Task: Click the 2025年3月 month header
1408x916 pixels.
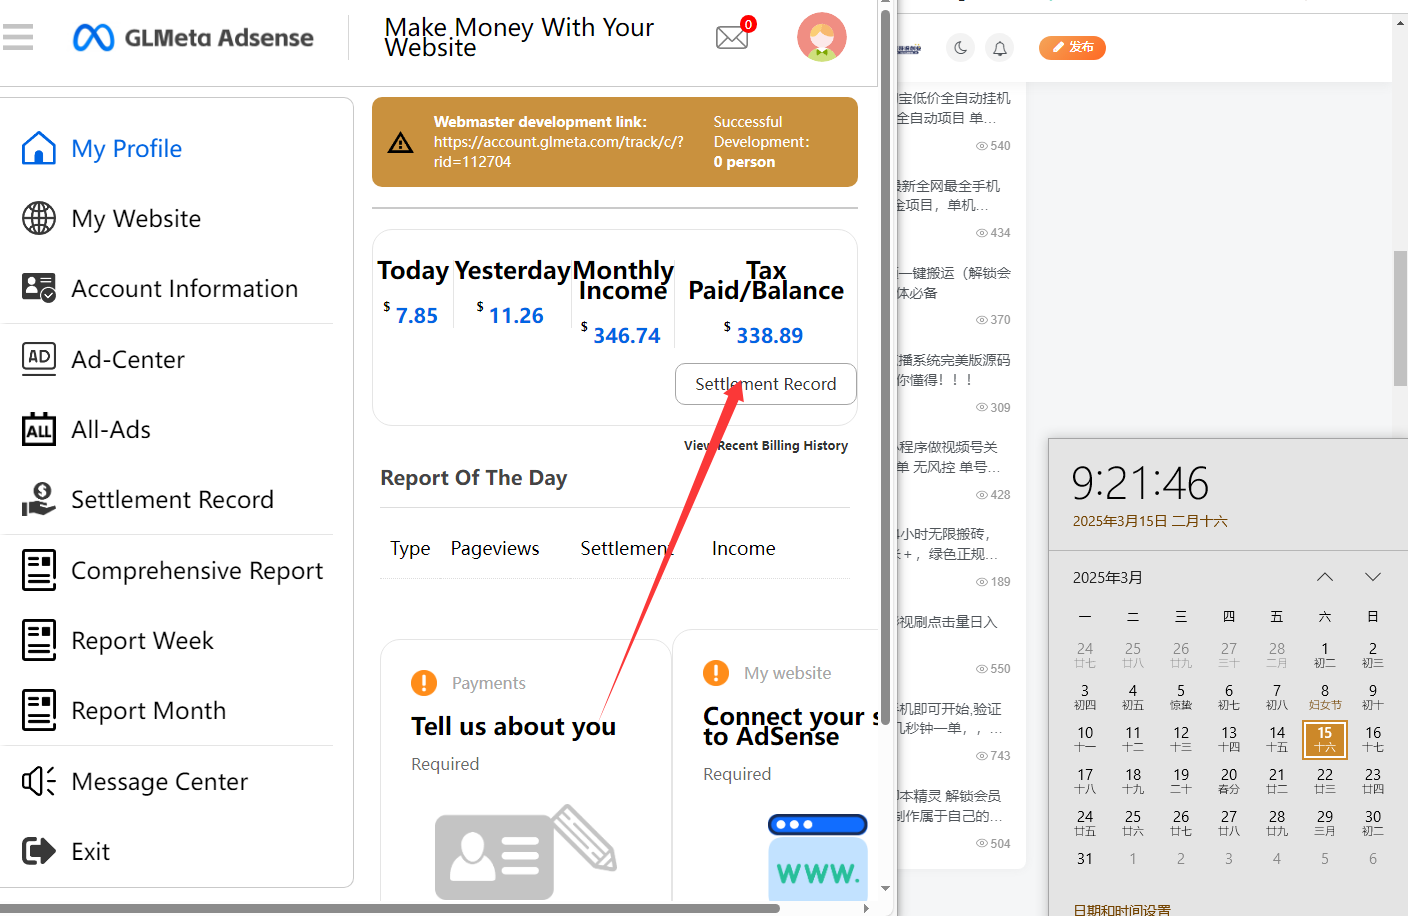Action: coord(1108,577)
